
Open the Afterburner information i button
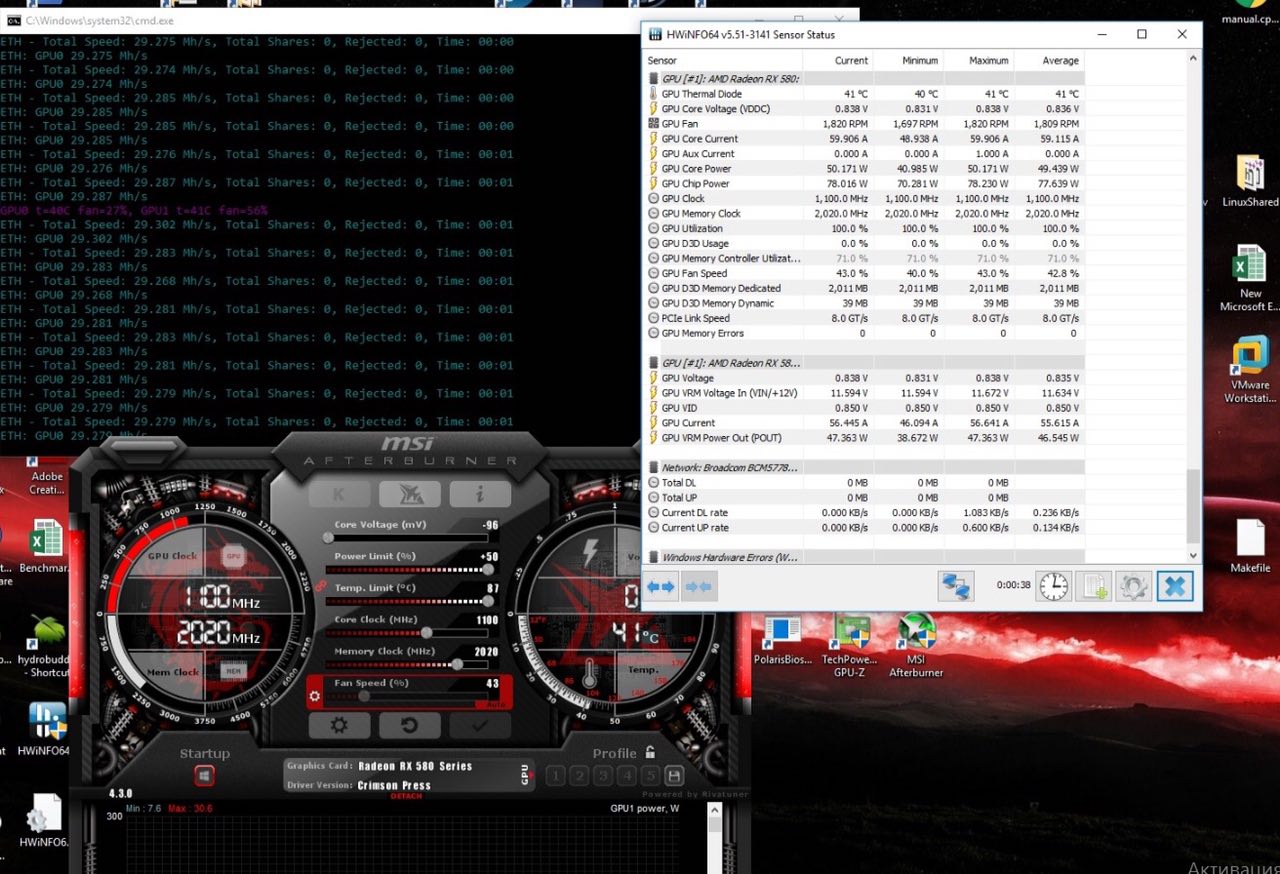click(x=480, y=493)
